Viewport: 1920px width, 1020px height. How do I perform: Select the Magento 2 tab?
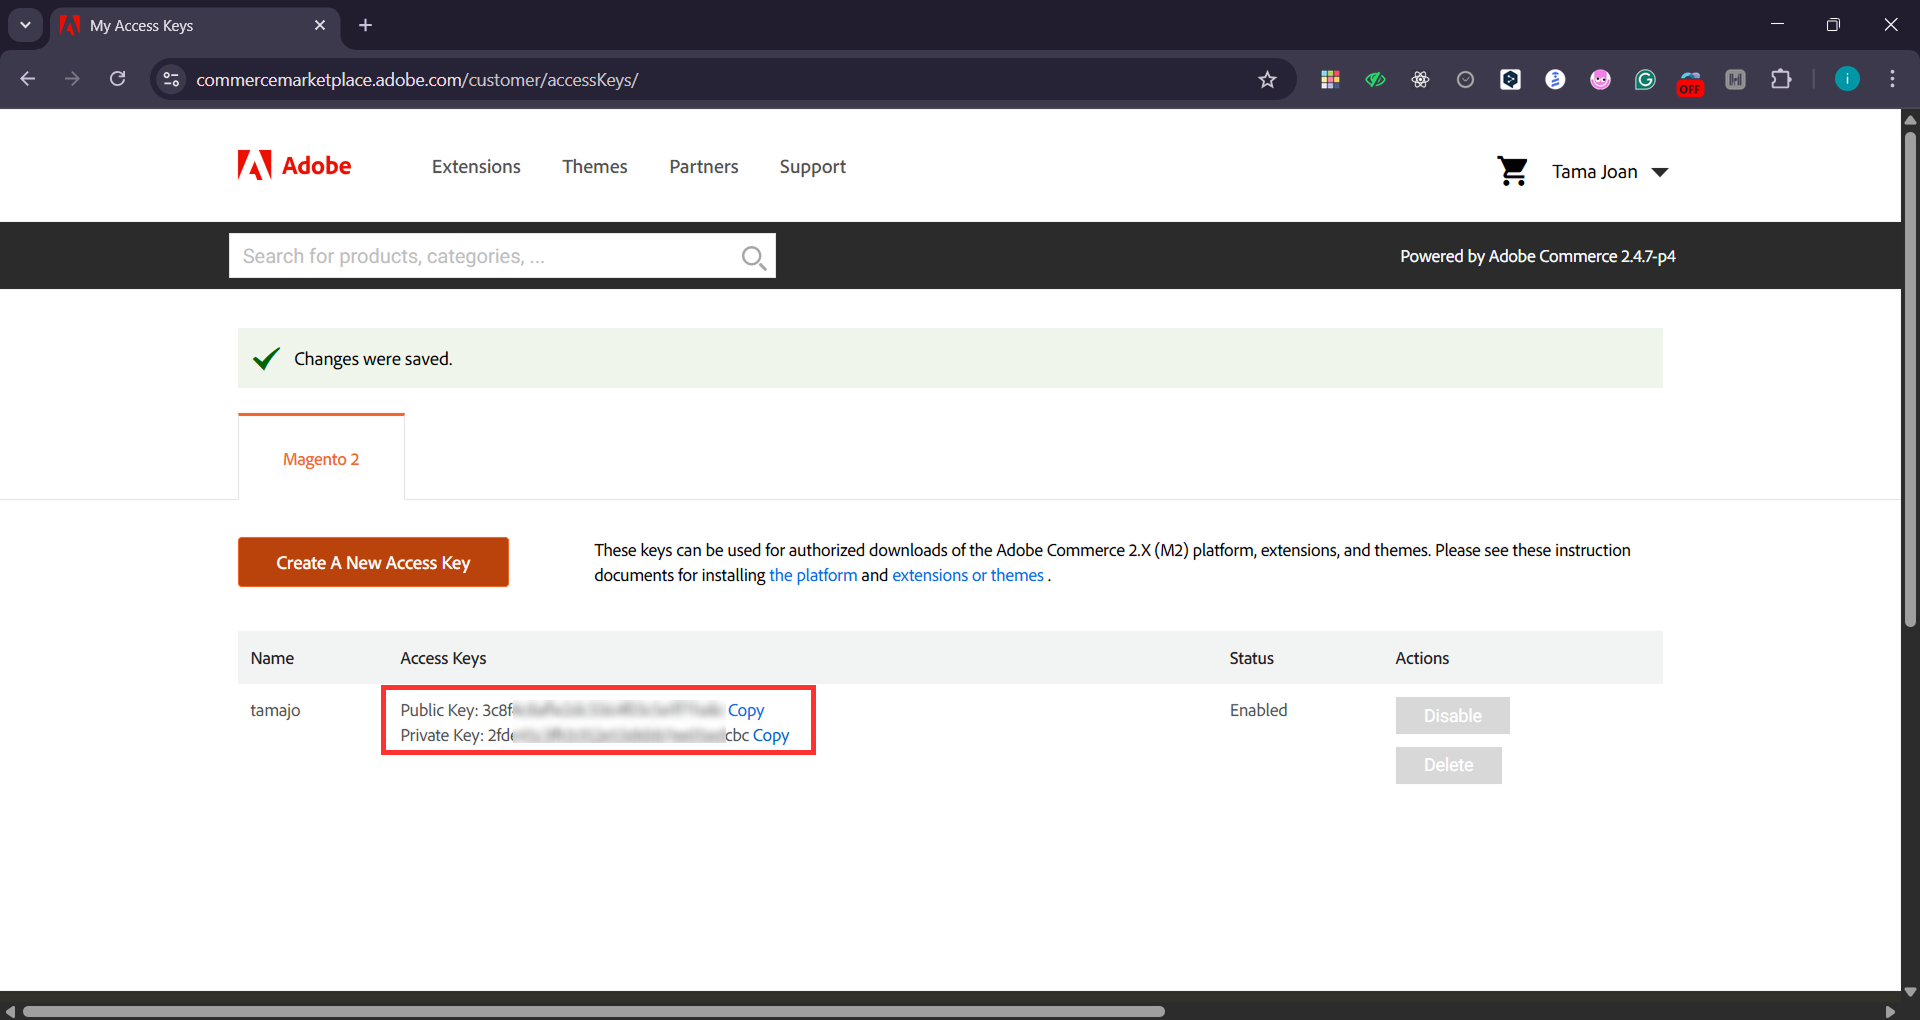coord(321,459)
